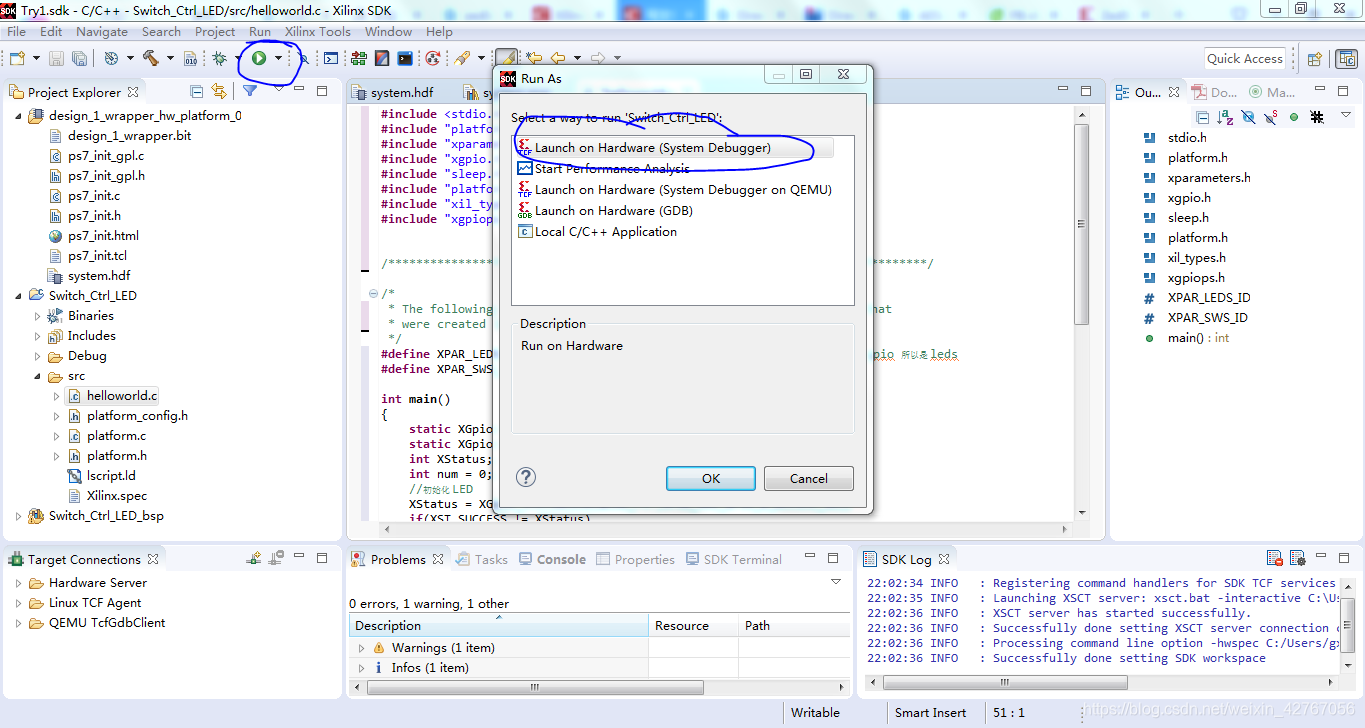Click the Run As dialog help icon

tap(525, 477)
